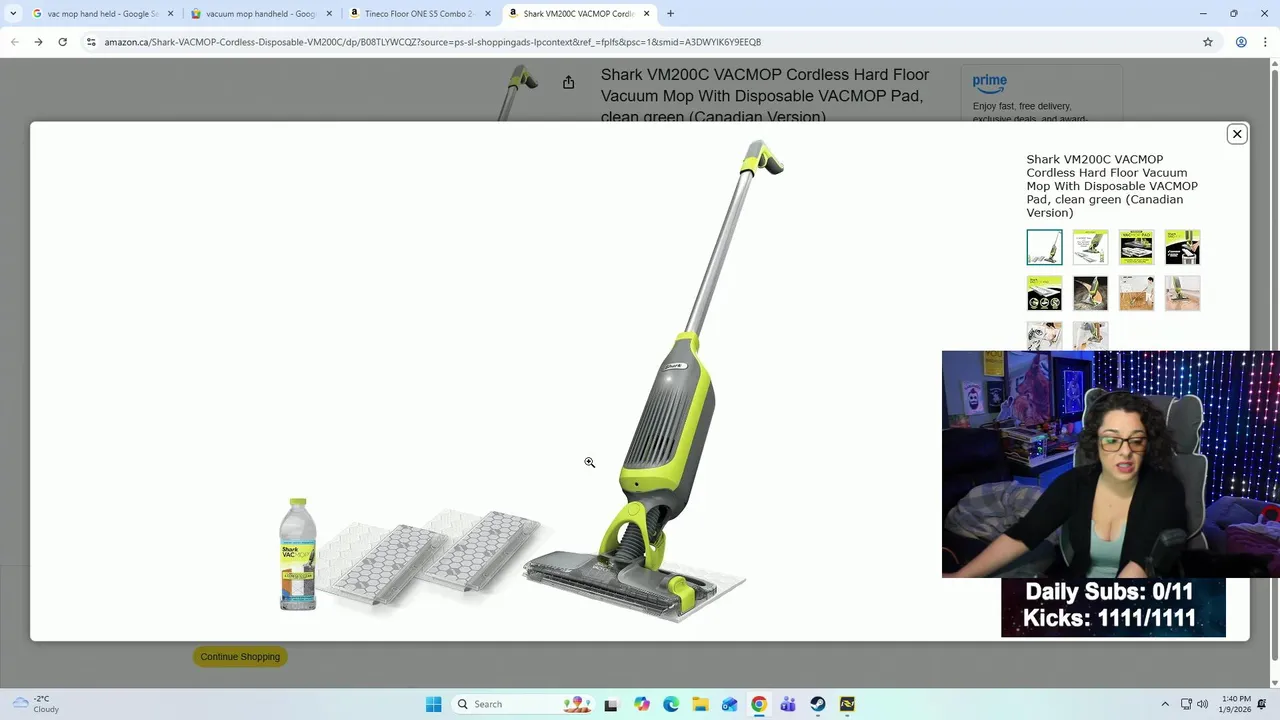The width and height of the screenshot is (1280, 720).
Task: Close the Tineco Floor ONE tab
Action: coord(488,14)
